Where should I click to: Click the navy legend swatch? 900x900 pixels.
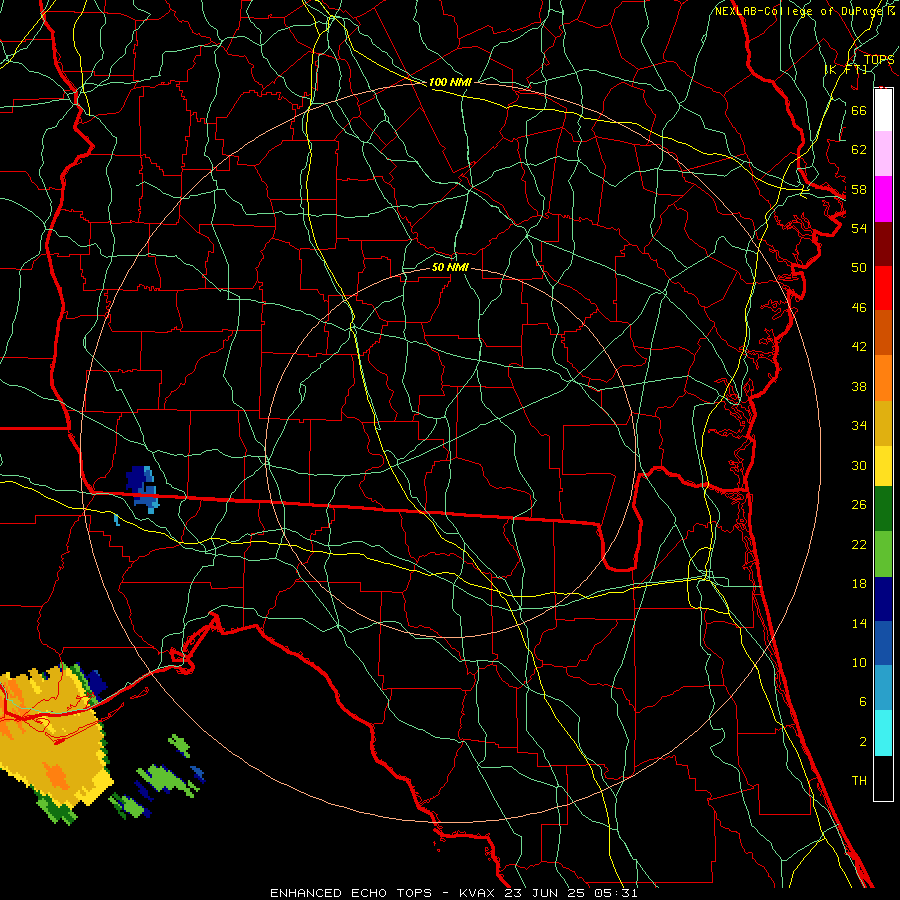(x=883, y=599)
